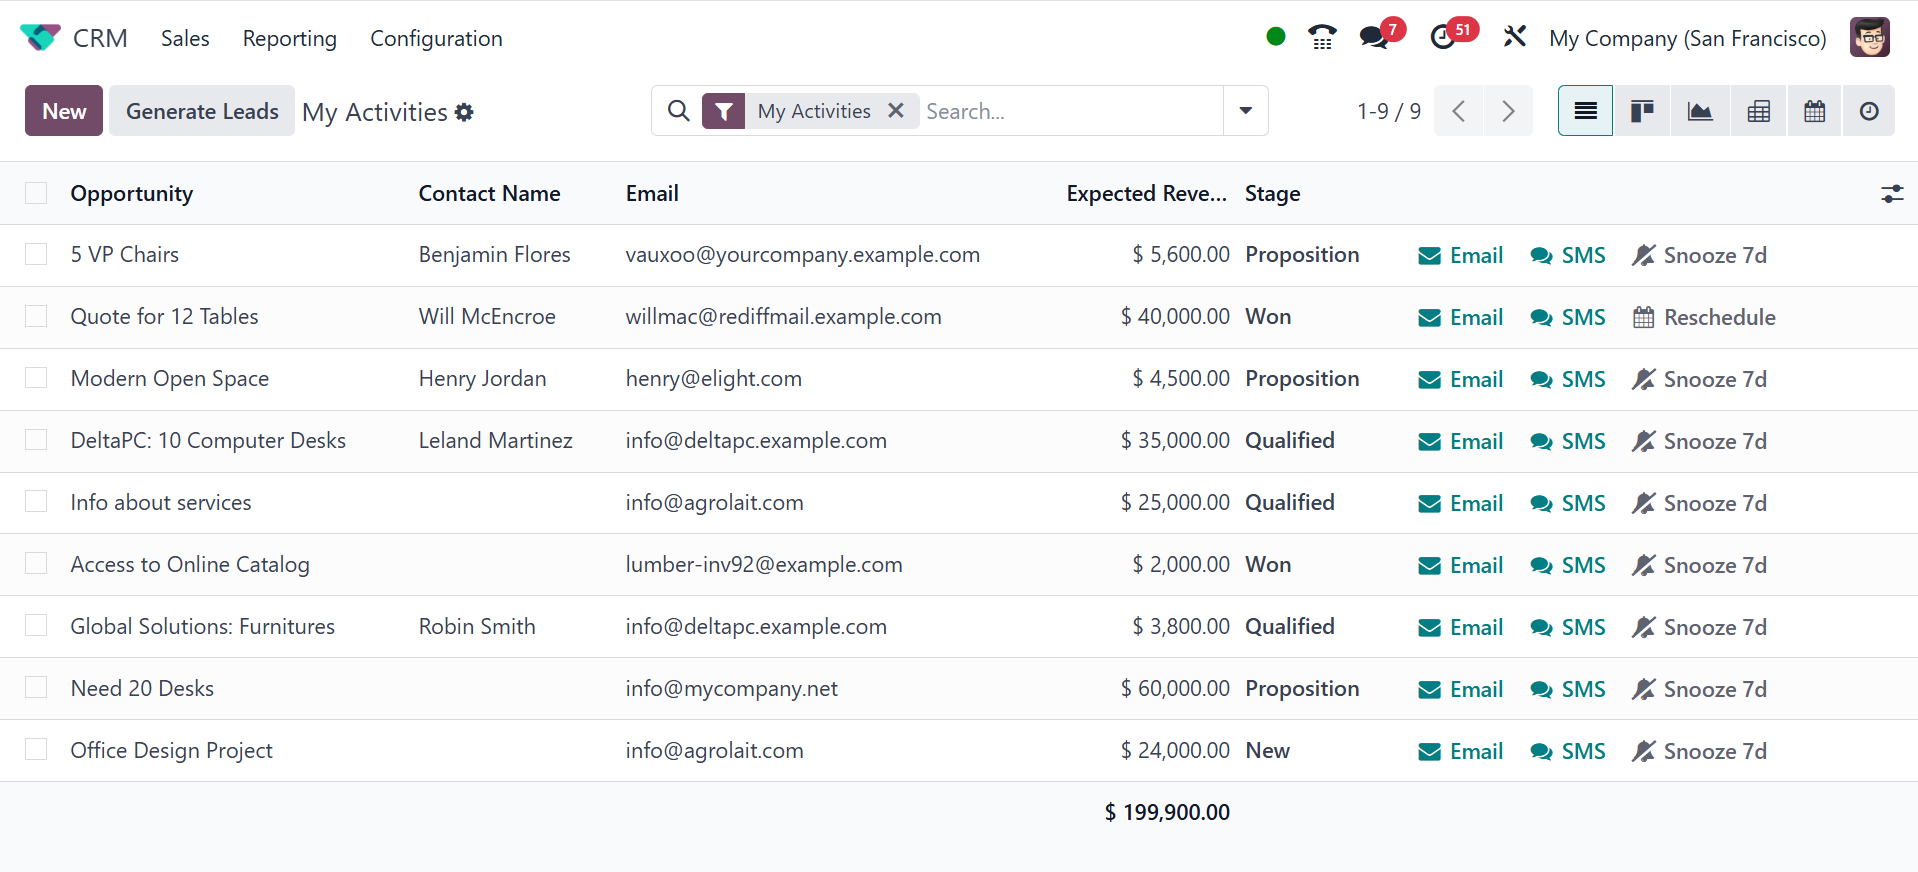Click Reschedule for Quote for 12 Tables
The height and width of the screenshot is (872, 1918).
coord(1704,317)
